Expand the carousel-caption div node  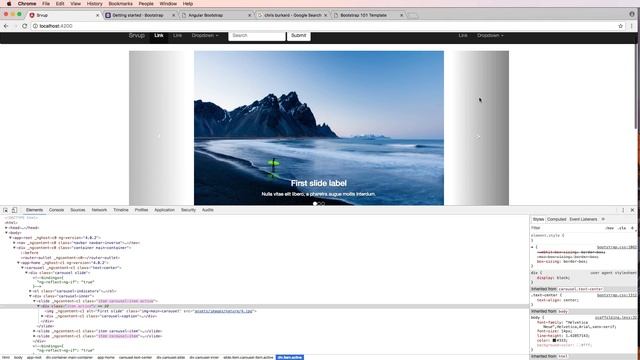coord(42,316)
